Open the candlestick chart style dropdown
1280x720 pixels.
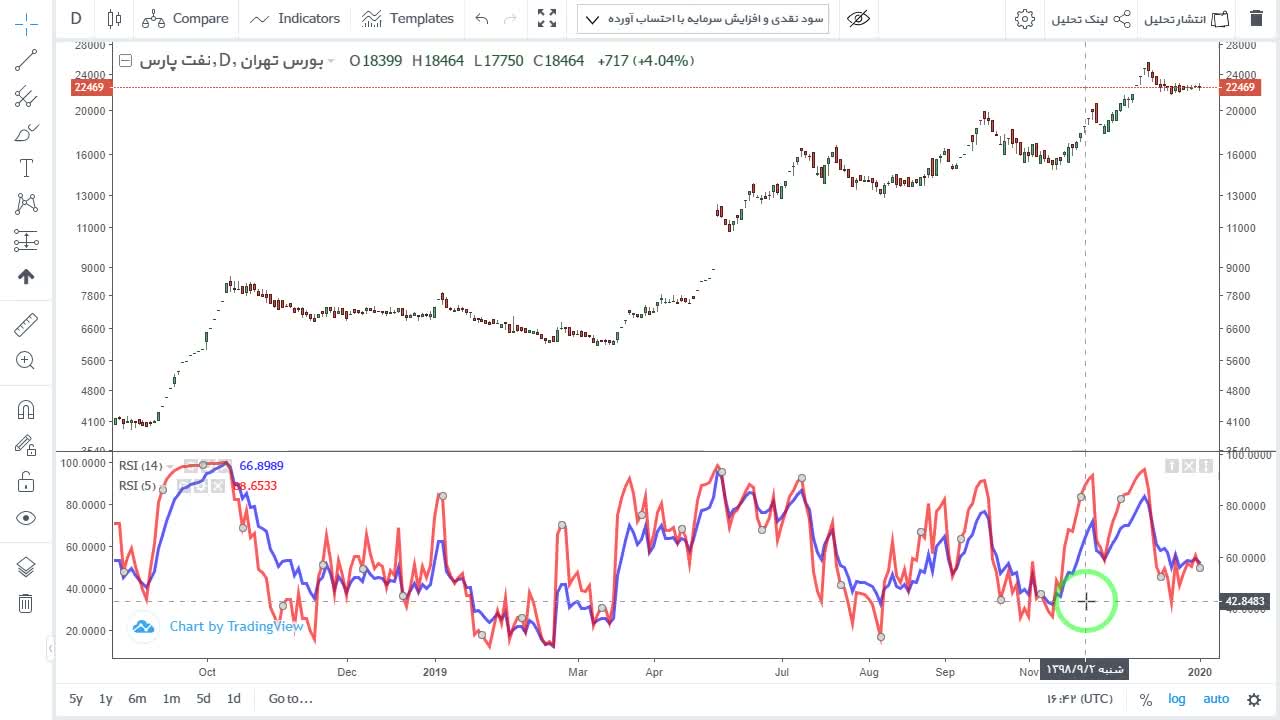[x=114, y=18]
